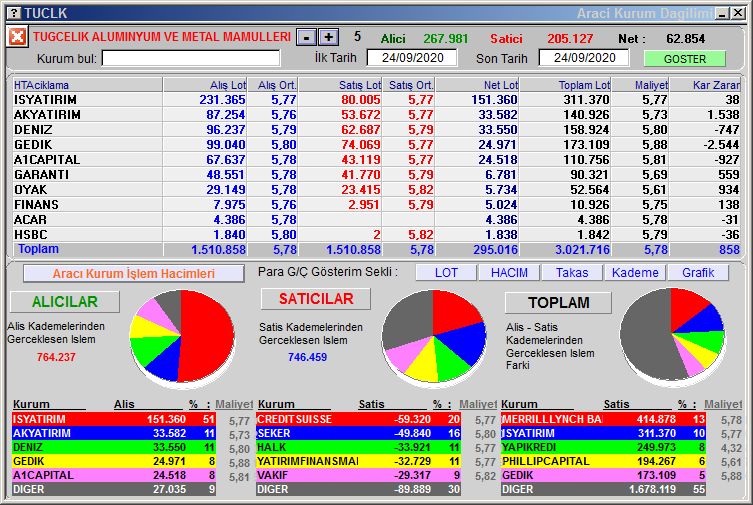753x505 pixels.
Task: Sort by Satış Ort. column header
Action: 409,85
